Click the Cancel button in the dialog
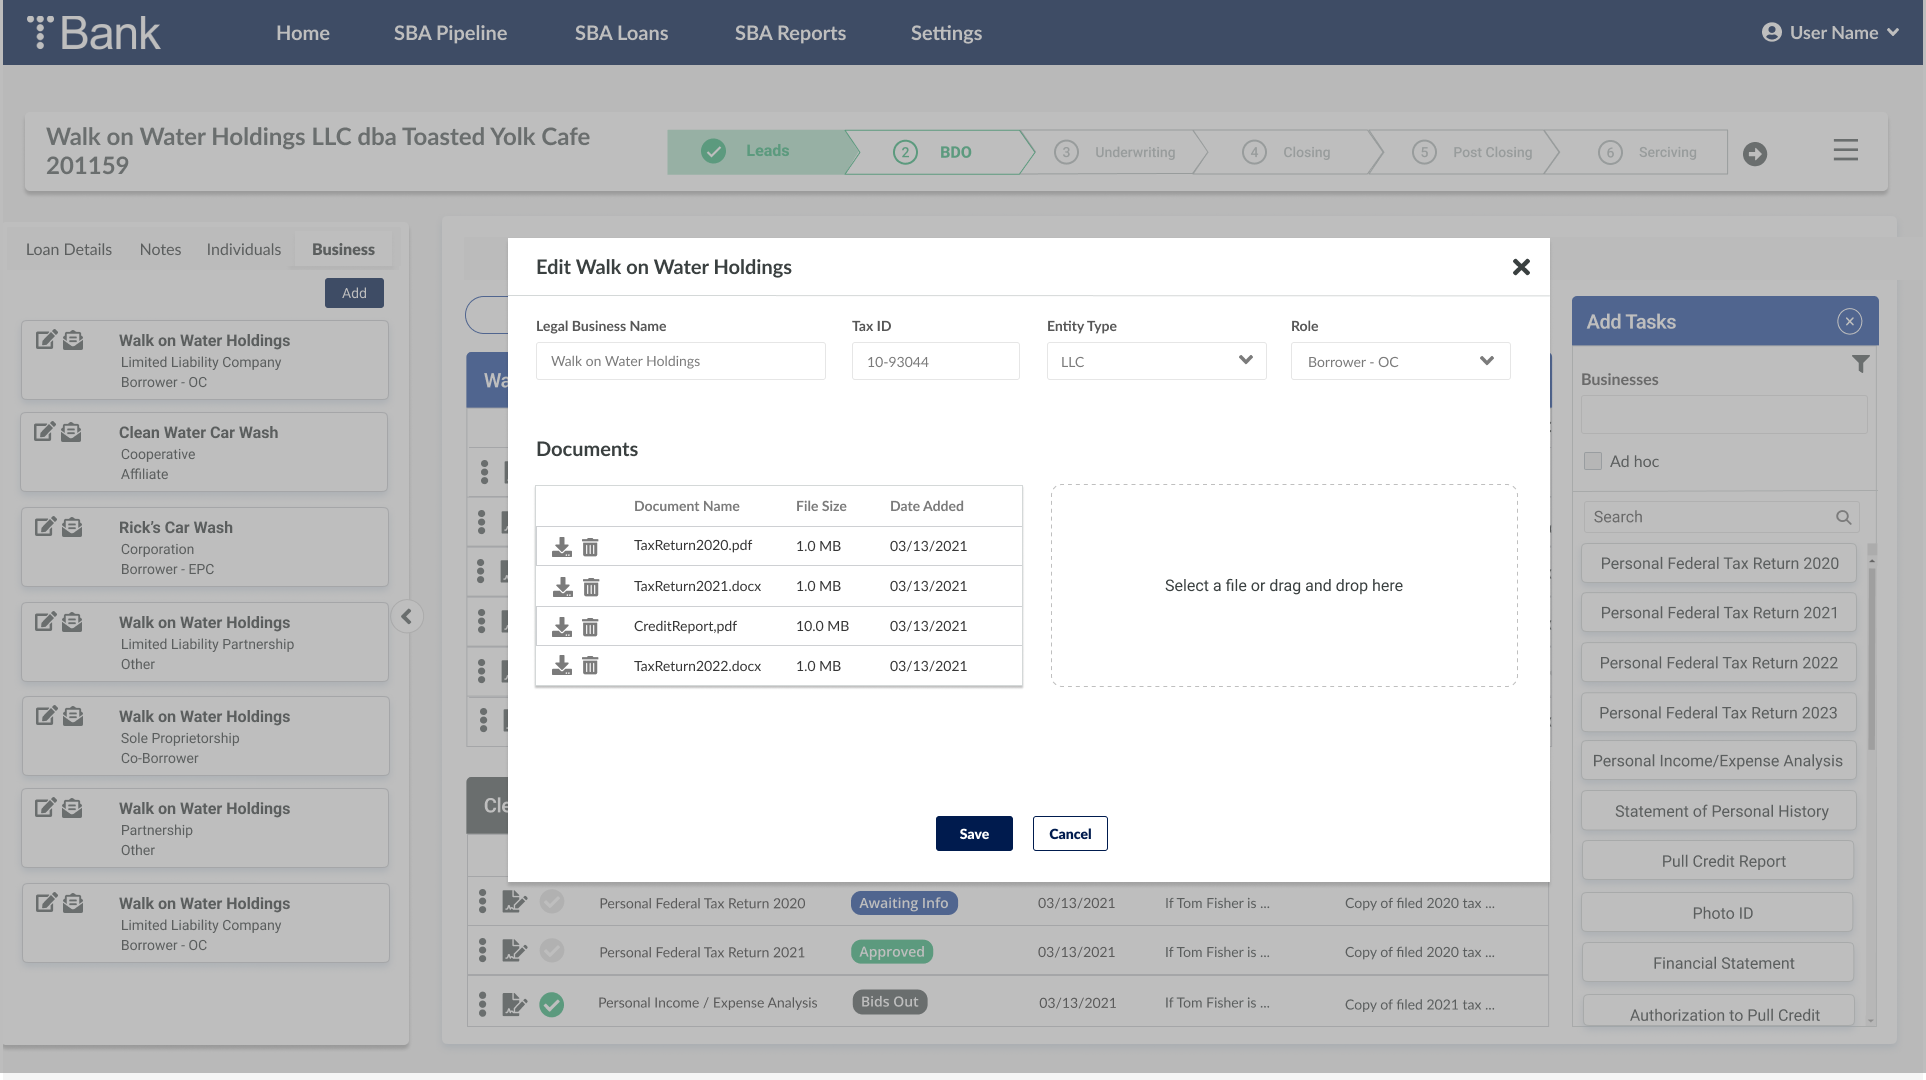Image resolution: width=1926 pixels, height=1080 pixels. tap(1070, 834)
